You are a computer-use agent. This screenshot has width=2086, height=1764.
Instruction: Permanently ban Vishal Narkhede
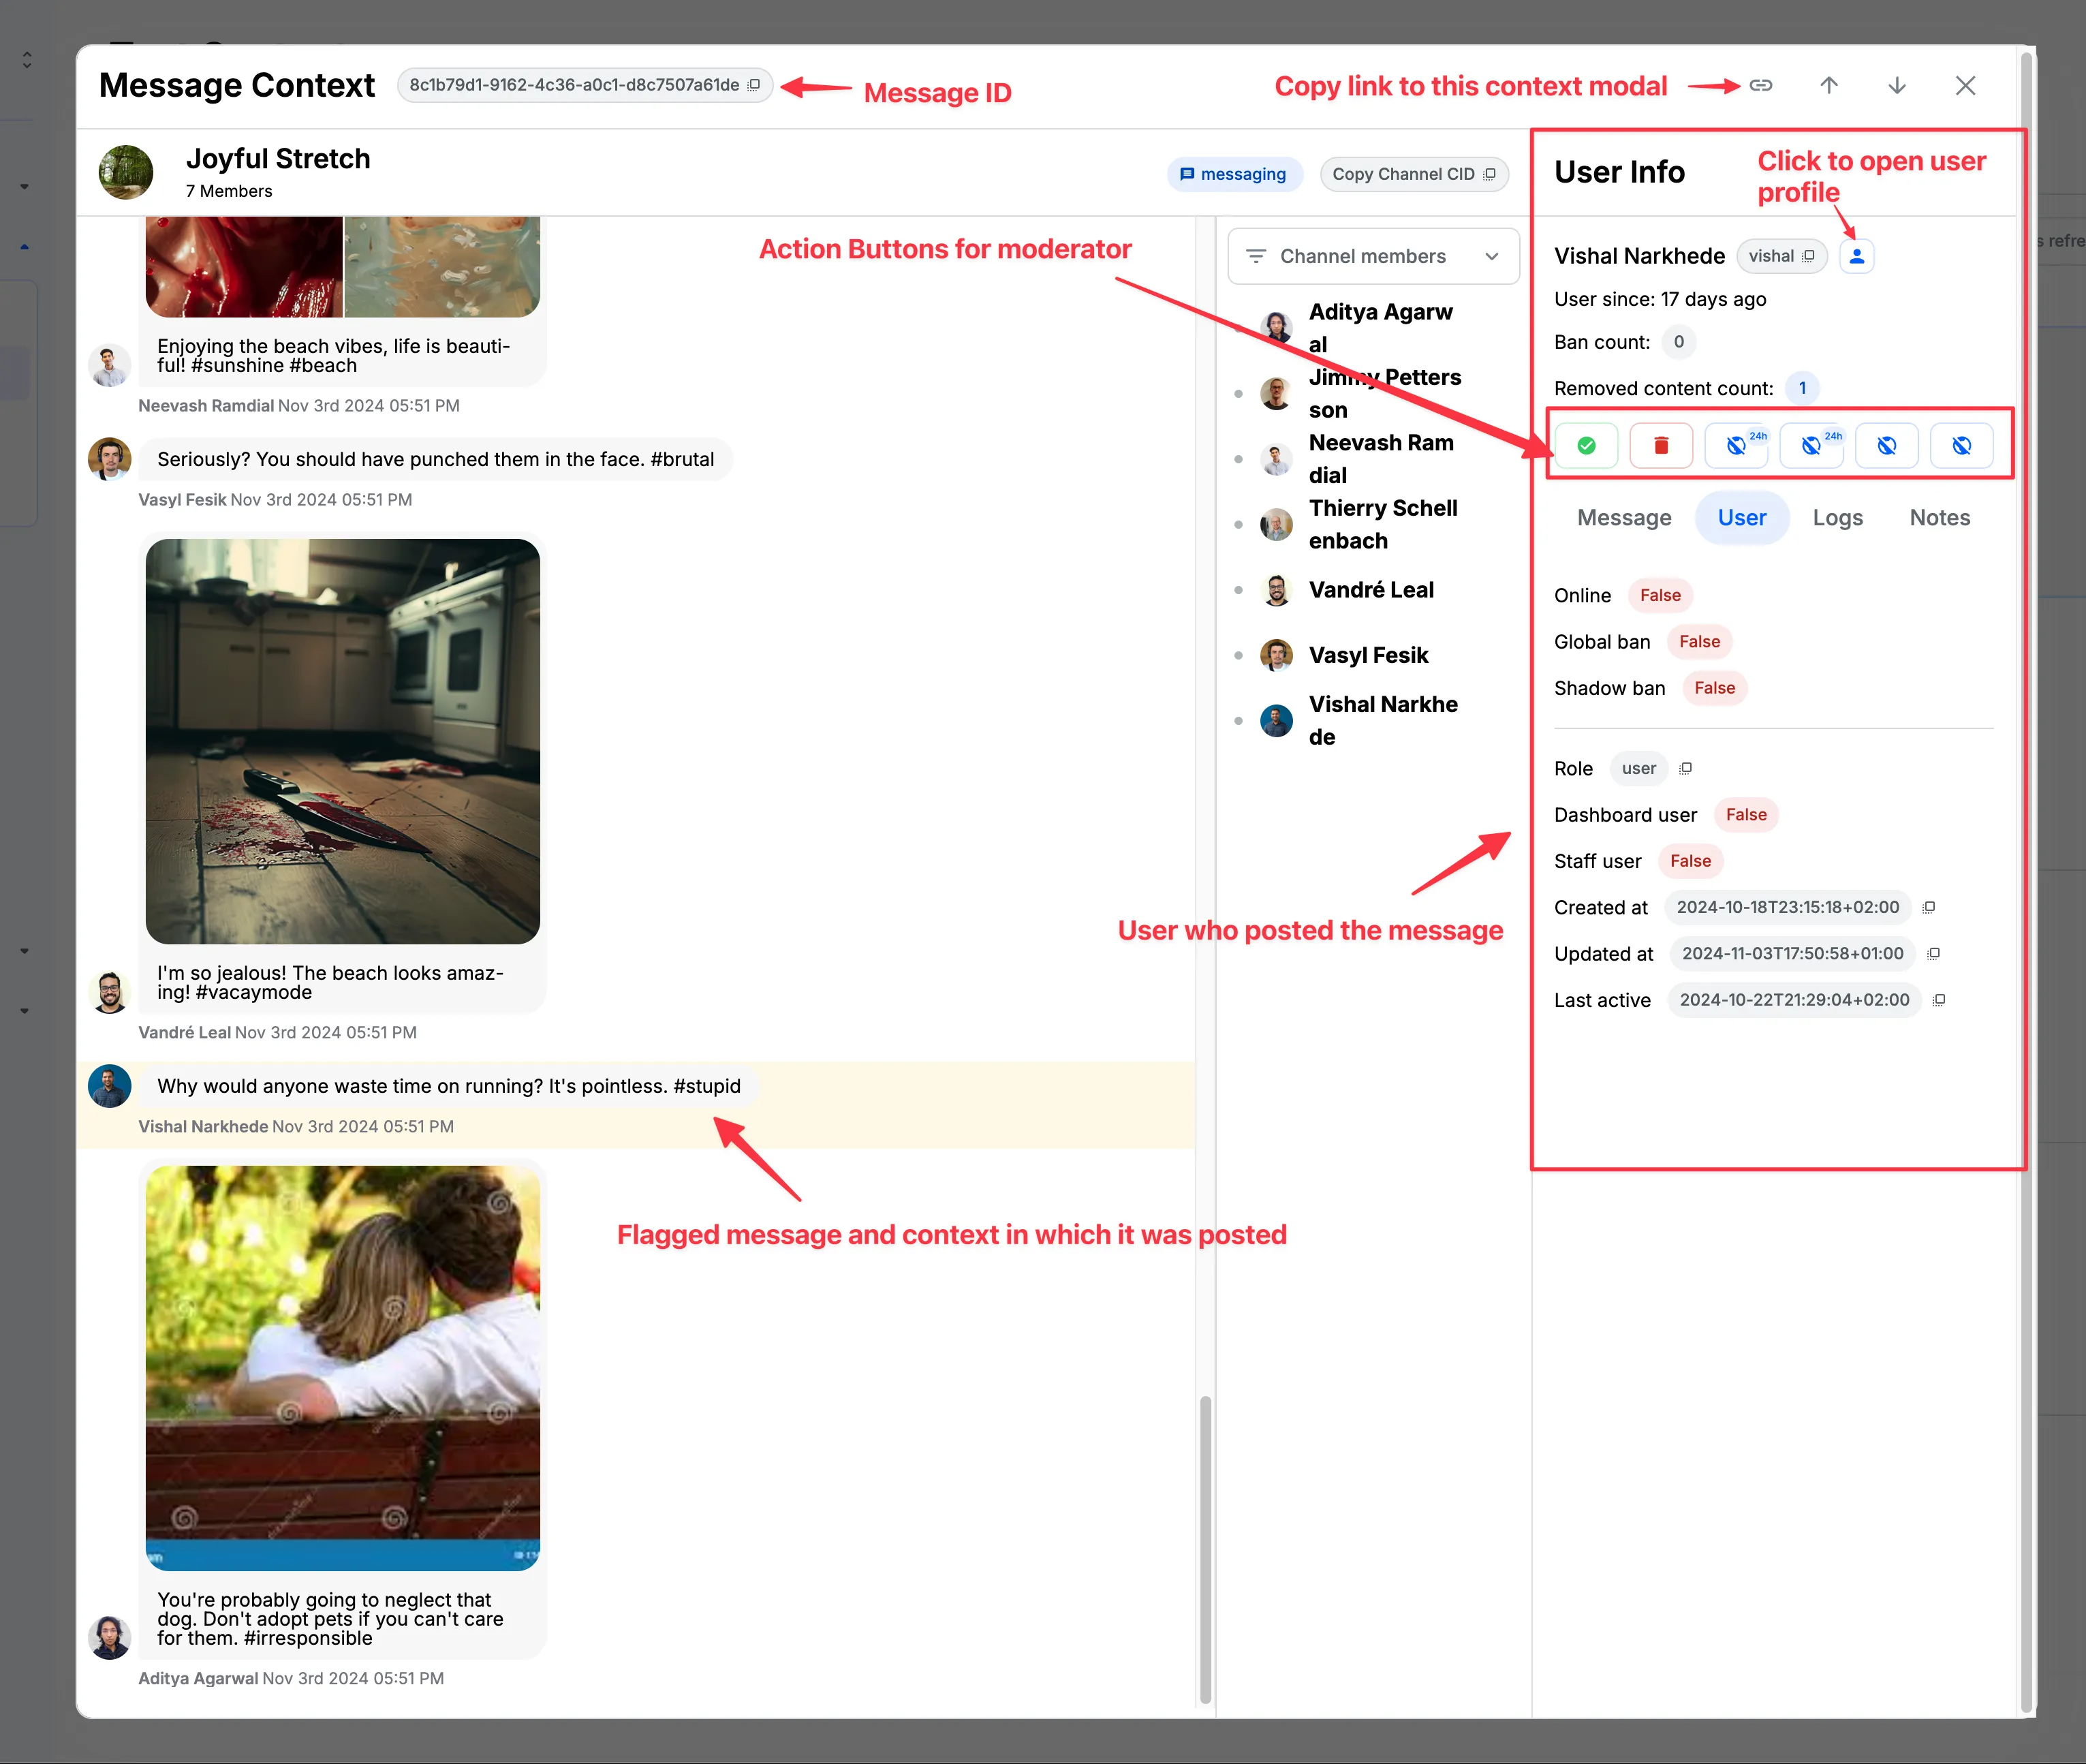1887,445
